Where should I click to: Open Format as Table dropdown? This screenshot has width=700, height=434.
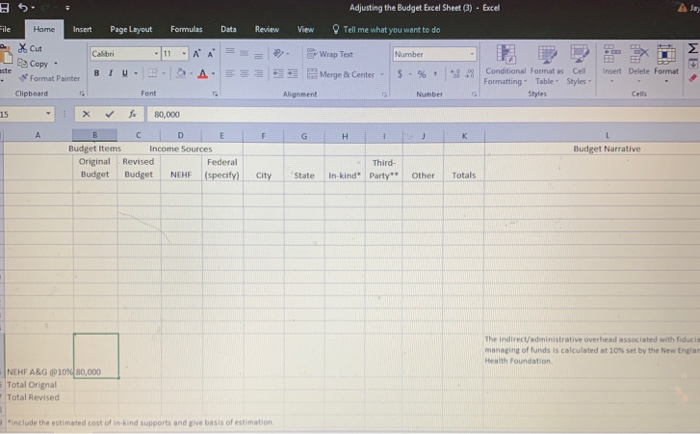[x=547, y=65]
